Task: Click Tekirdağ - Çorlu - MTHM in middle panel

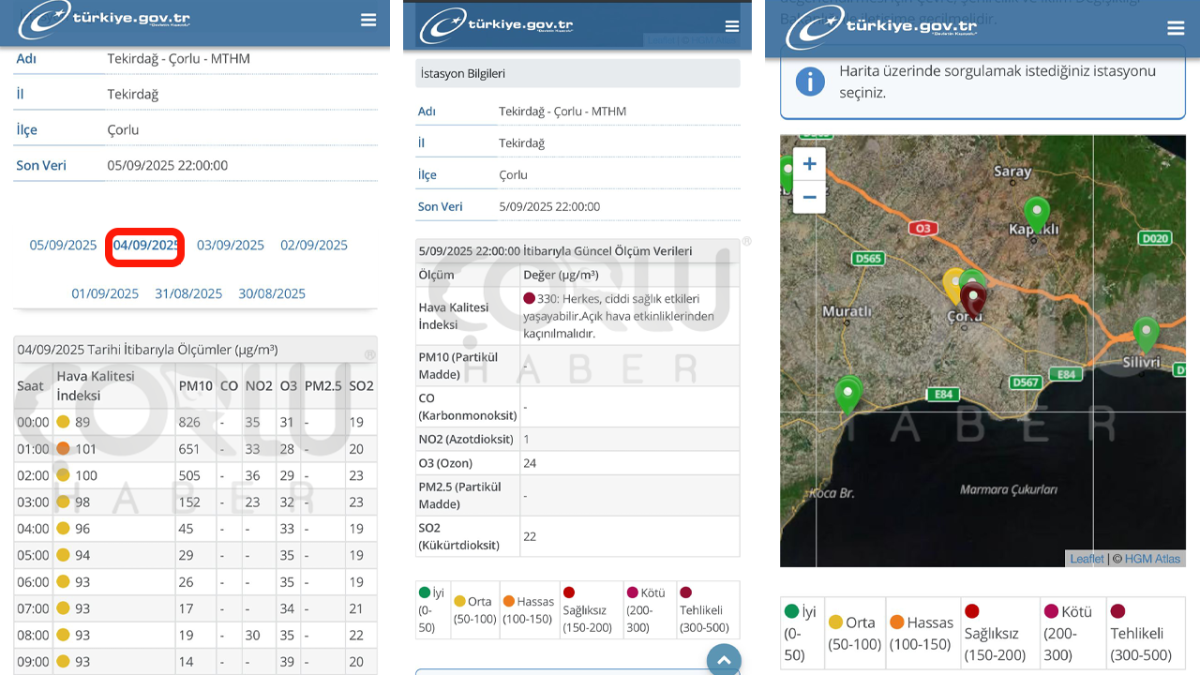Action: click(562, 111)
